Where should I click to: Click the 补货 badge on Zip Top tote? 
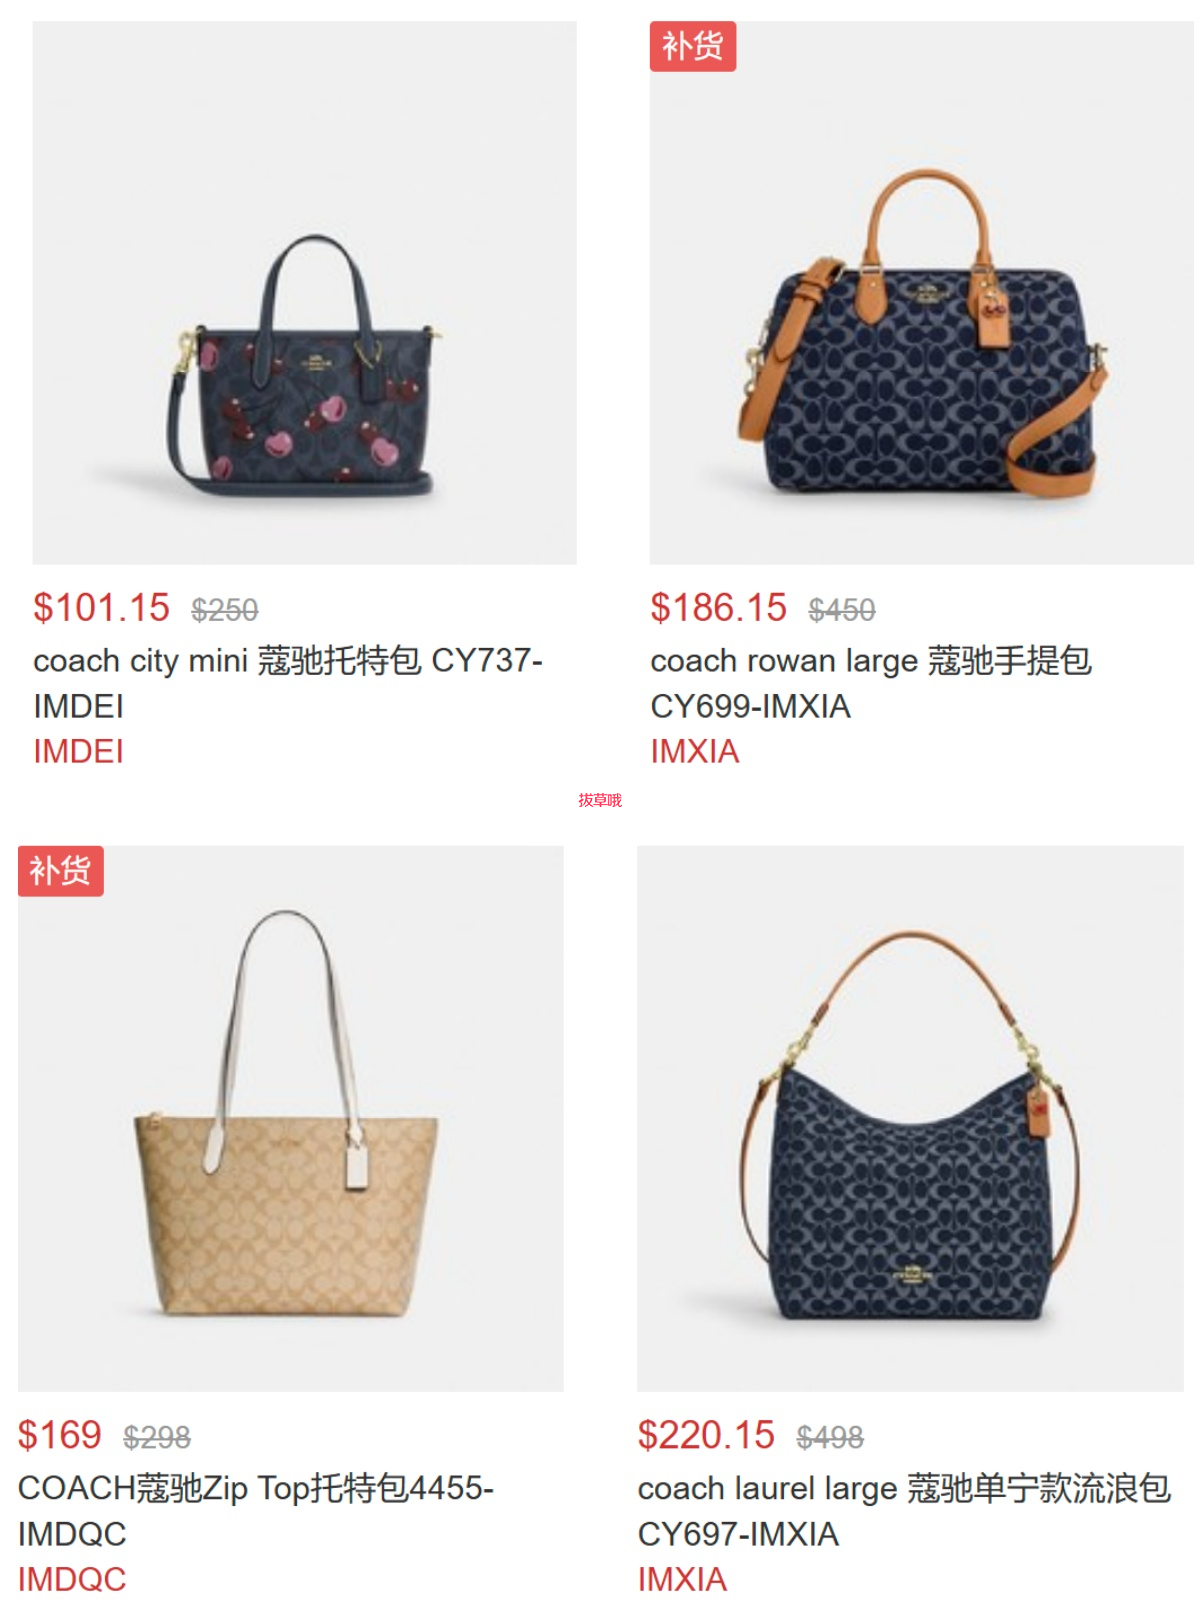click(x=61, y=871)
